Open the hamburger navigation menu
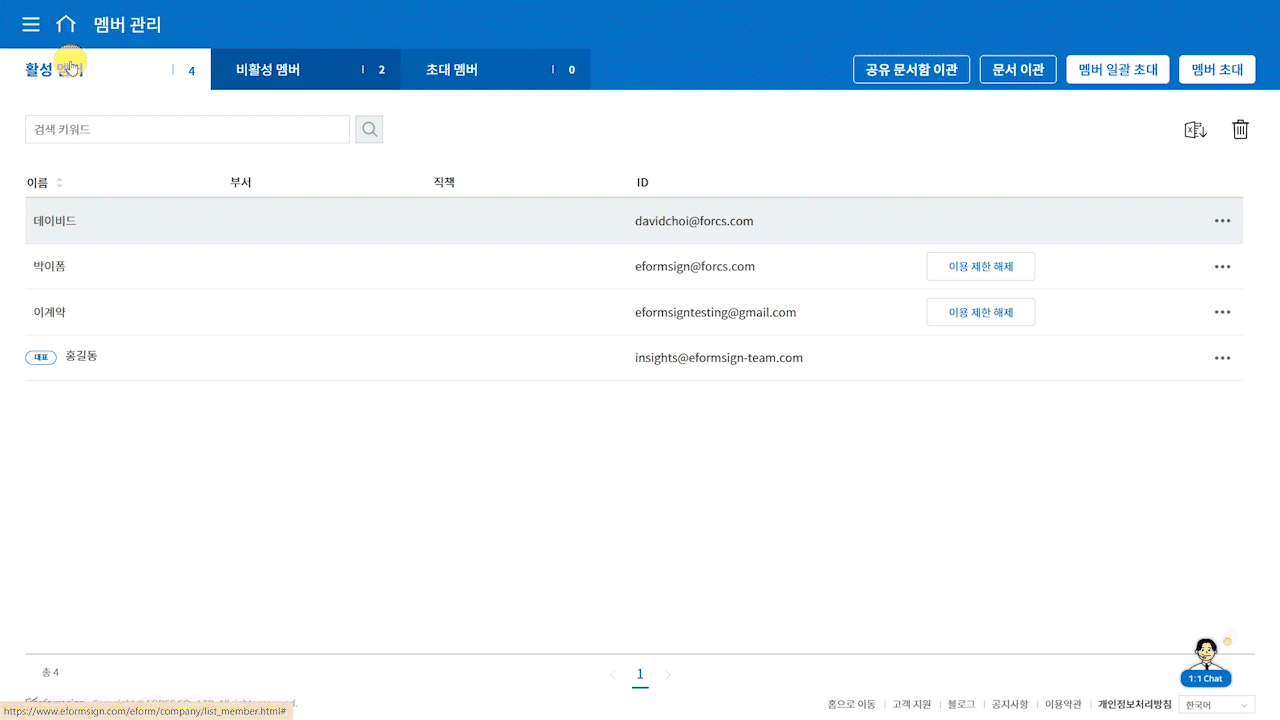The image size is (1280, 720). [x=31, y=25]
